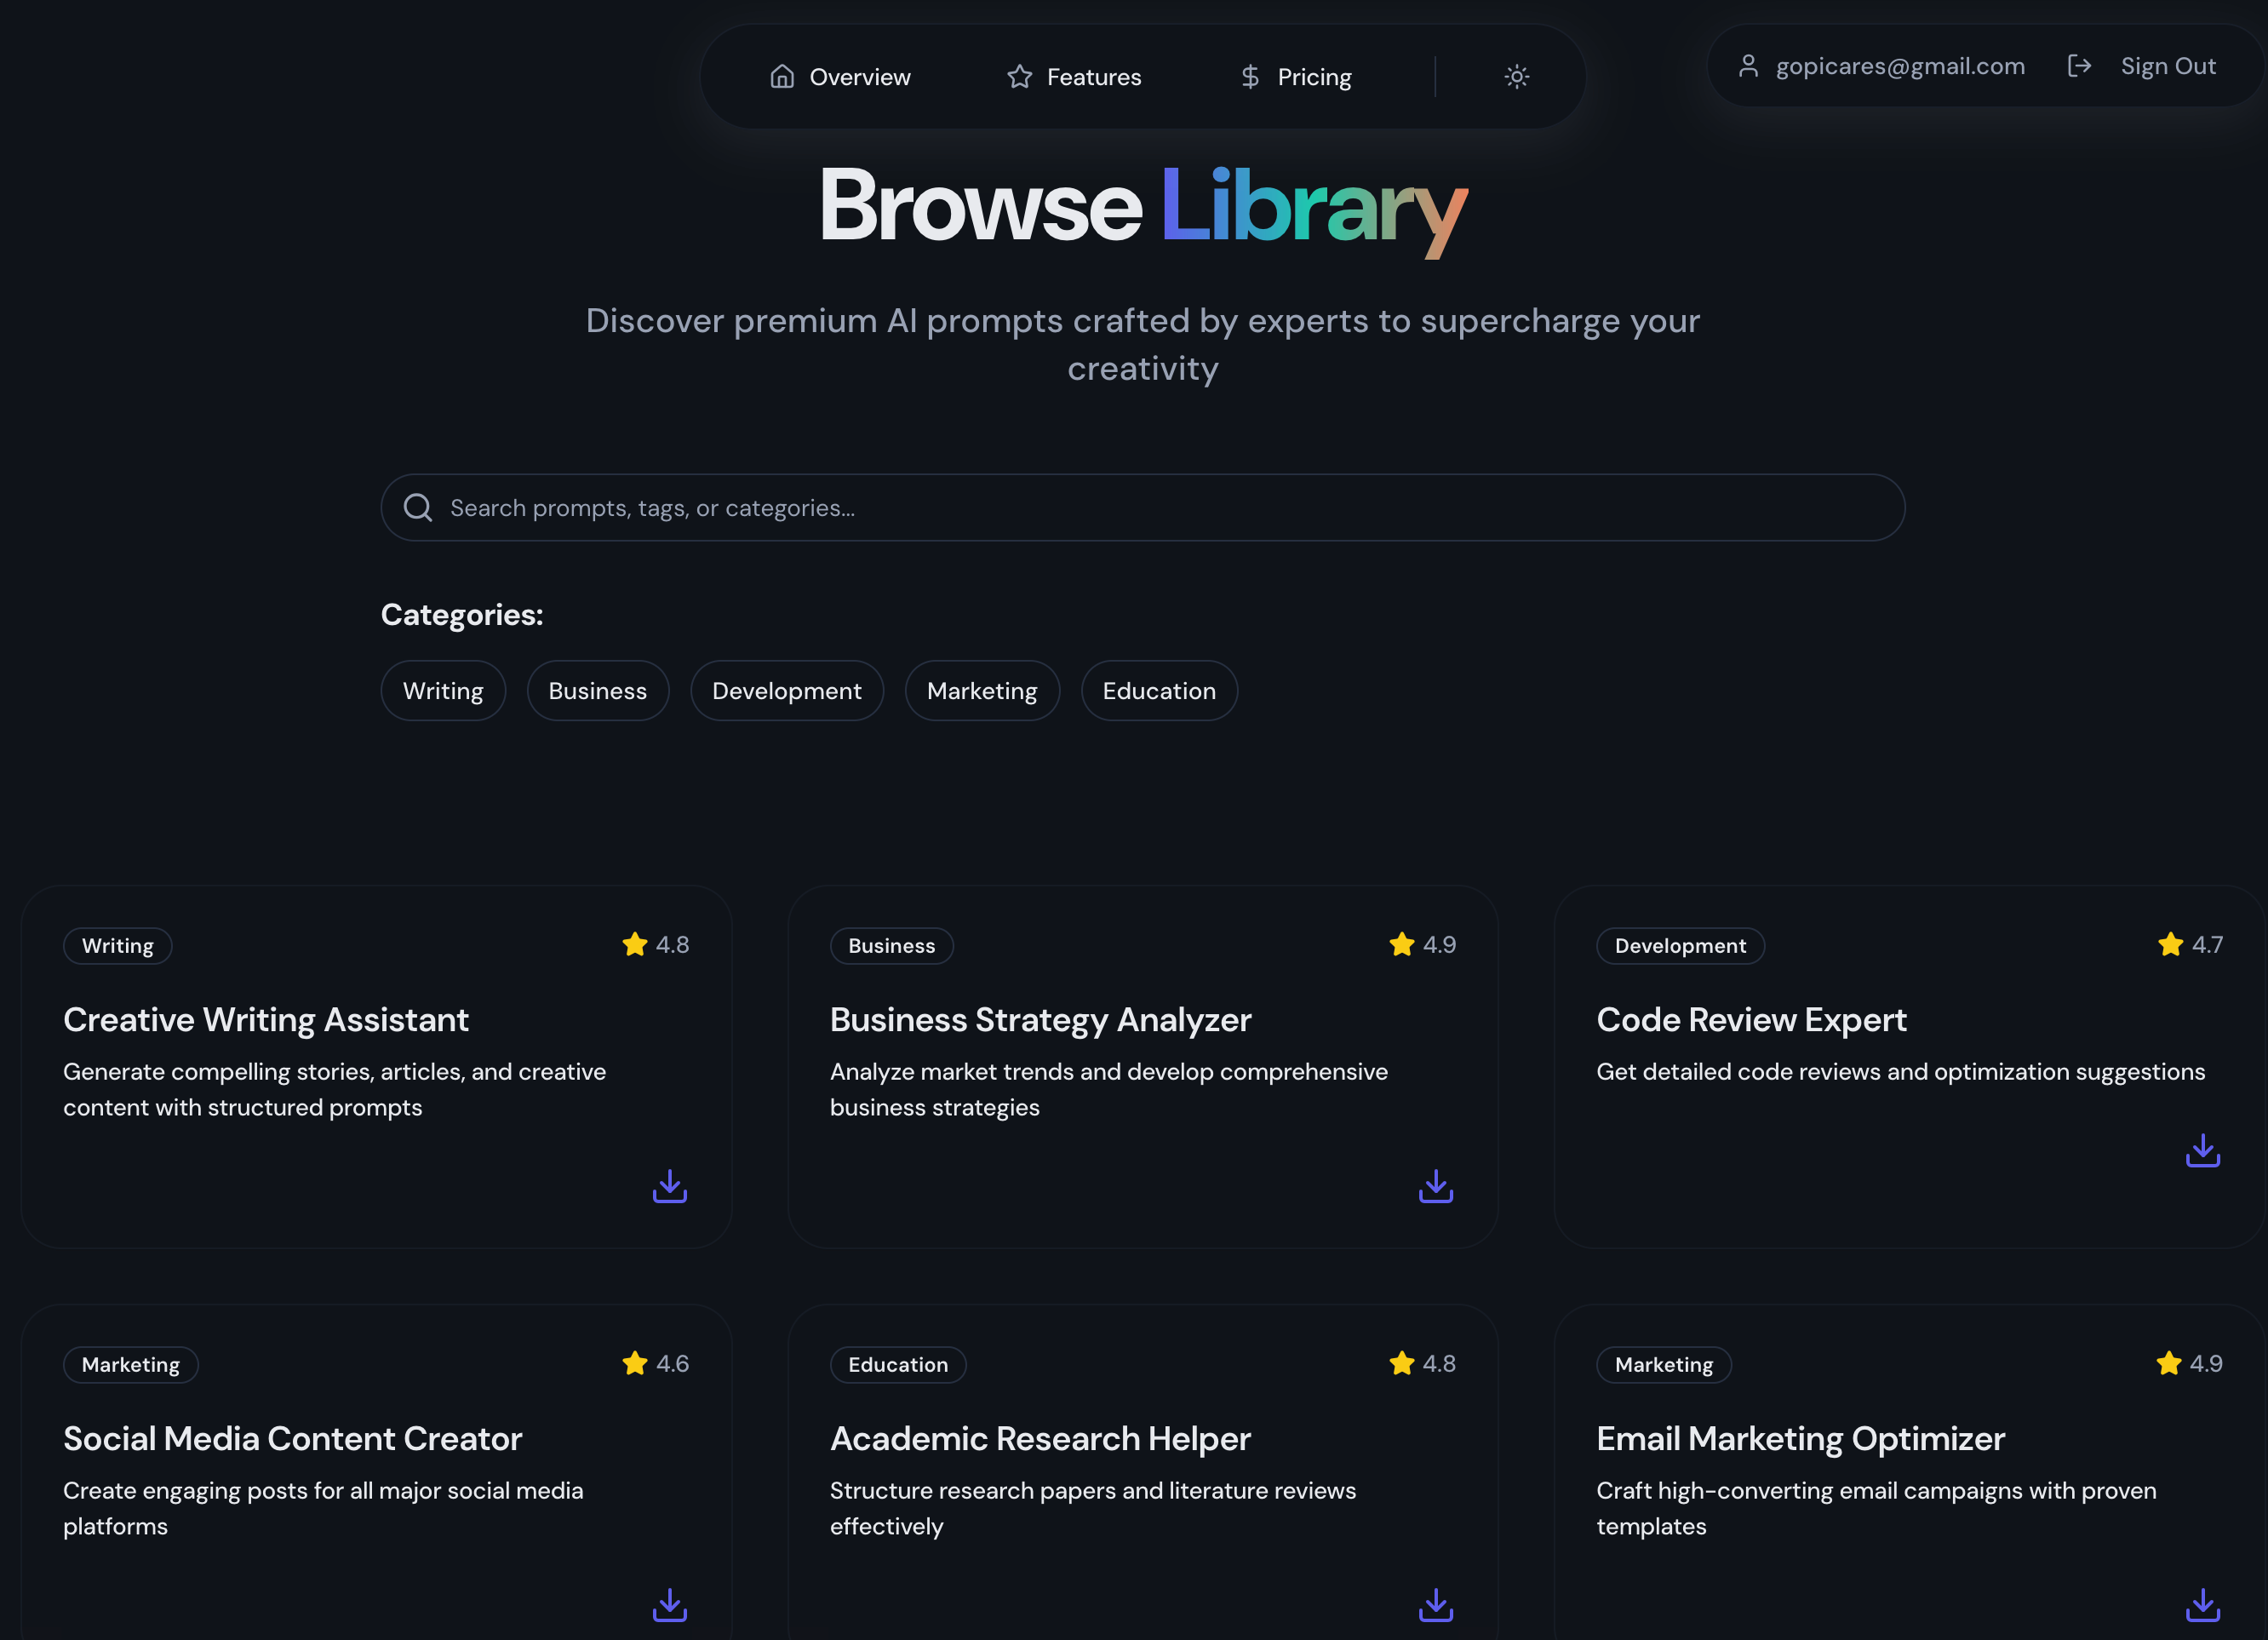Open the Overview nav item
2268x1640 pixels.
(x=840, y=76)
